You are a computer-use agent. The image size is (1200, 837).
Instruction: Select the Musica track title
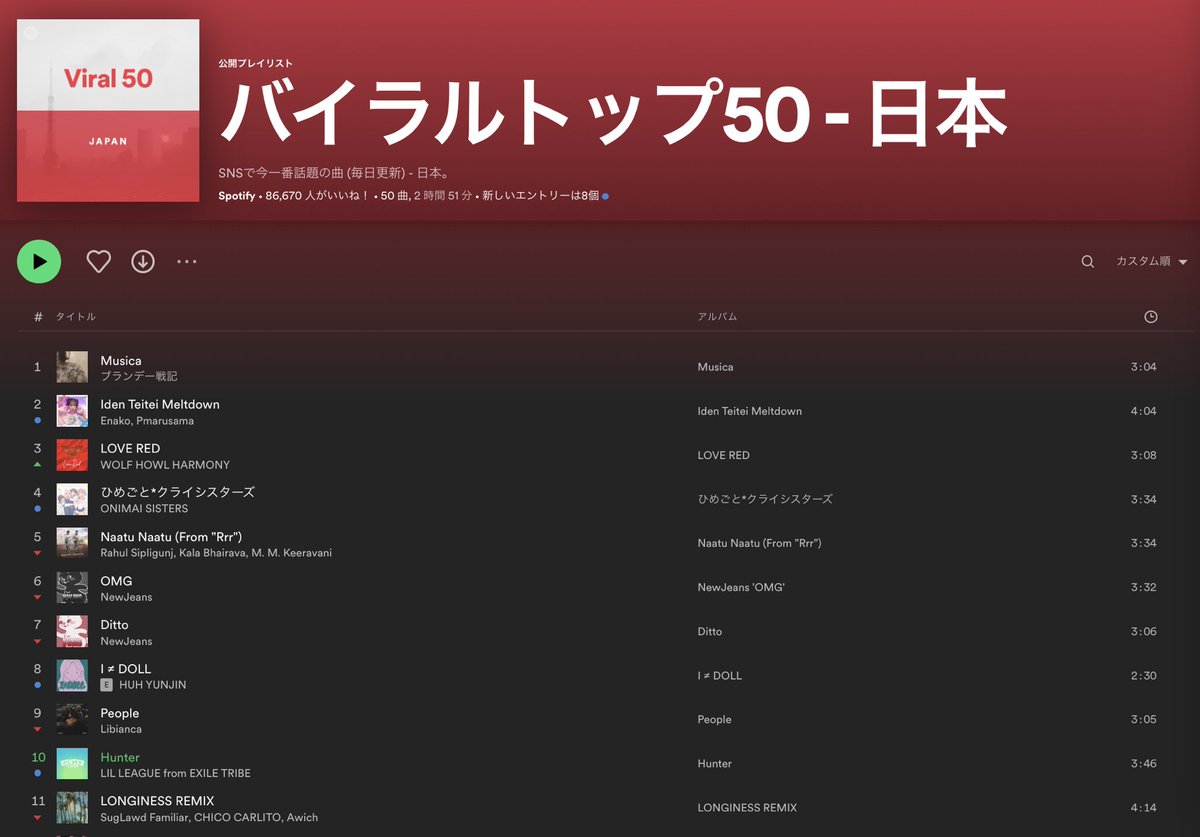click(121, 360)
